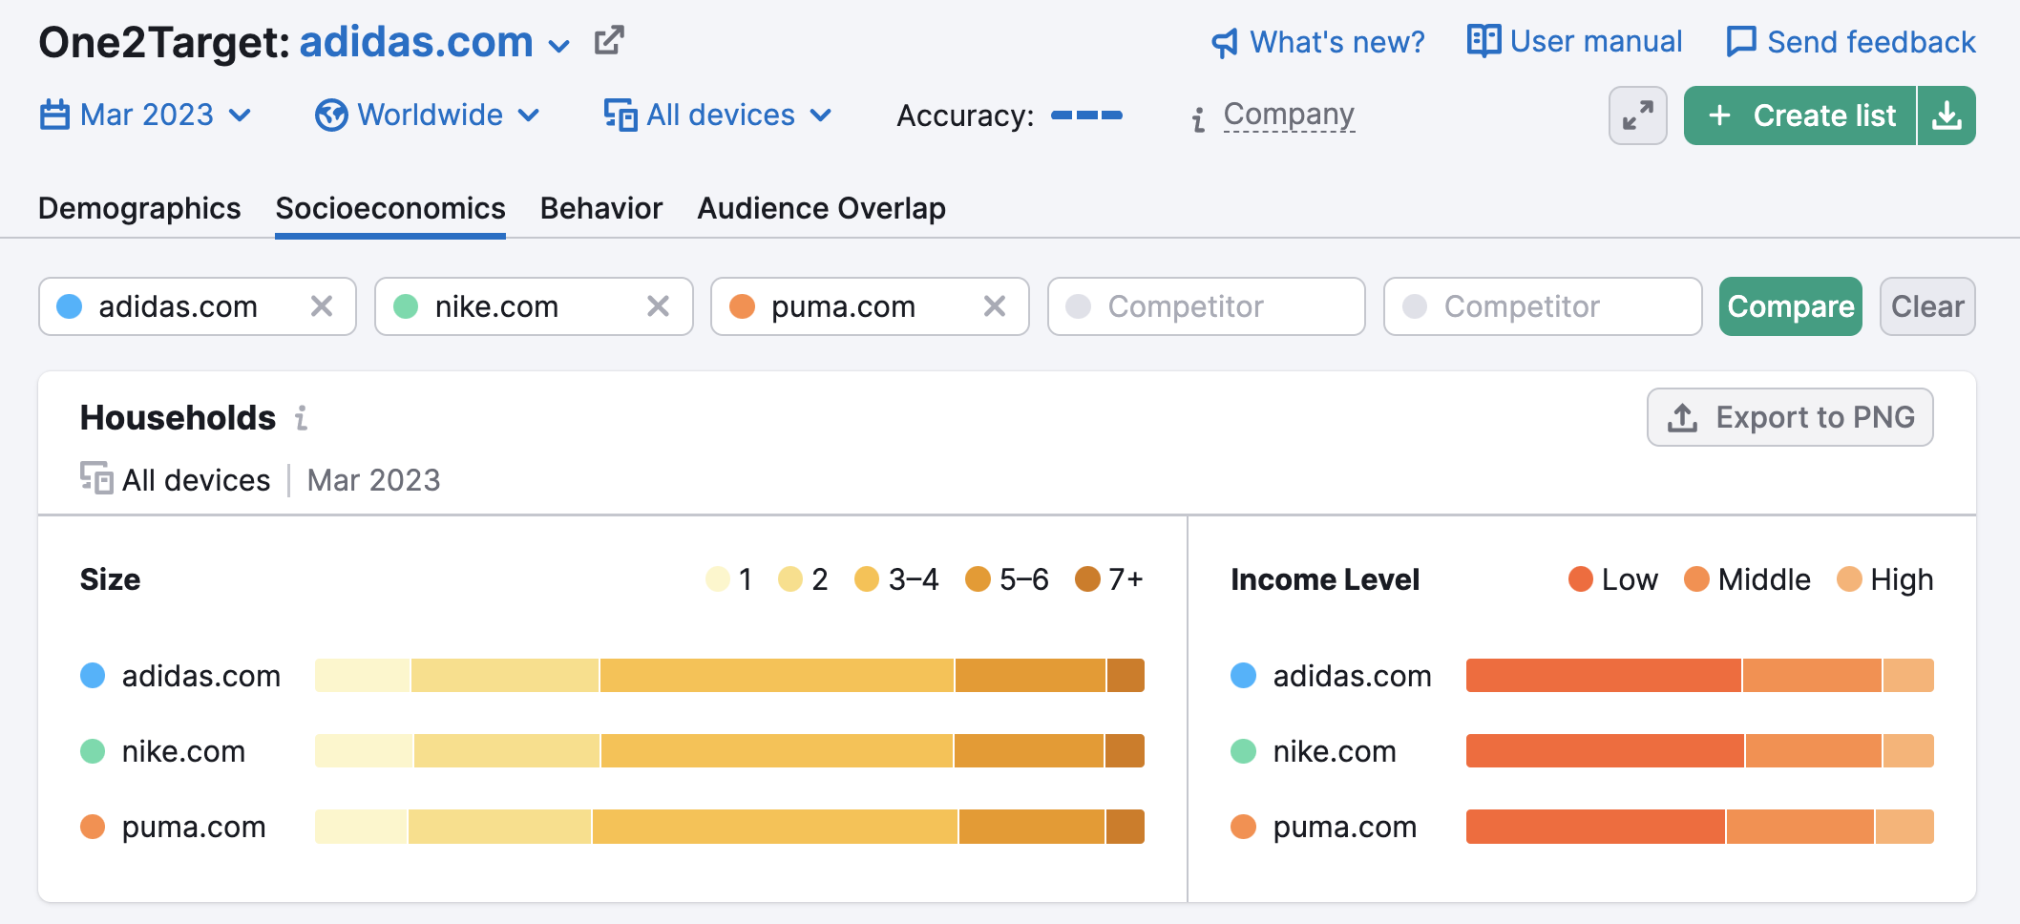Click the download arrow icon button

1946,116
